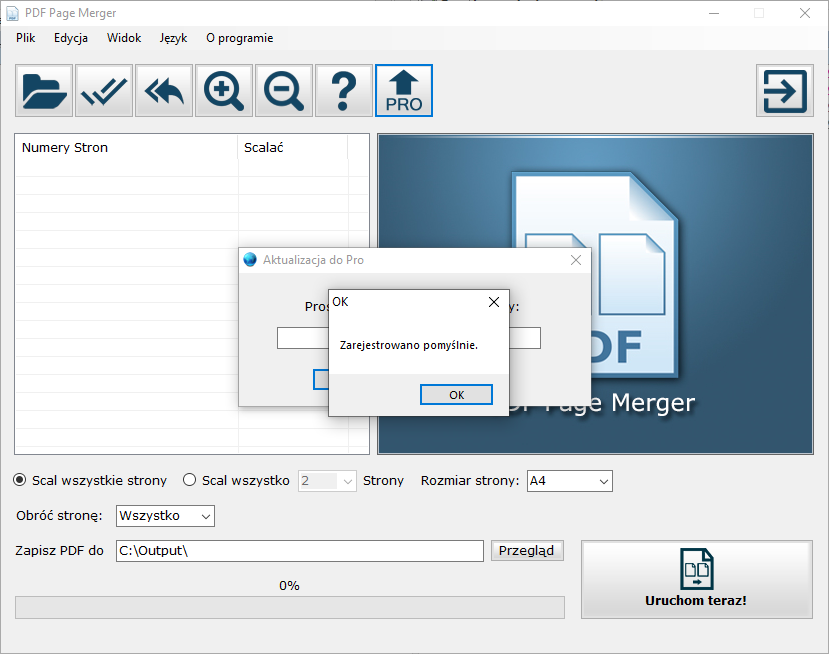
Task: Click the 0% progress label
Action: pos(289,586)
